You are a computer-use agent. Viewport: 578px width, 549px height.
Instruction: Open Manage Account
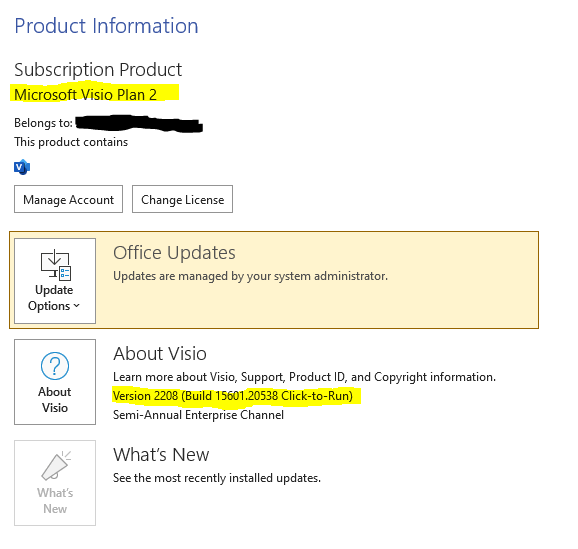[69, 199]
